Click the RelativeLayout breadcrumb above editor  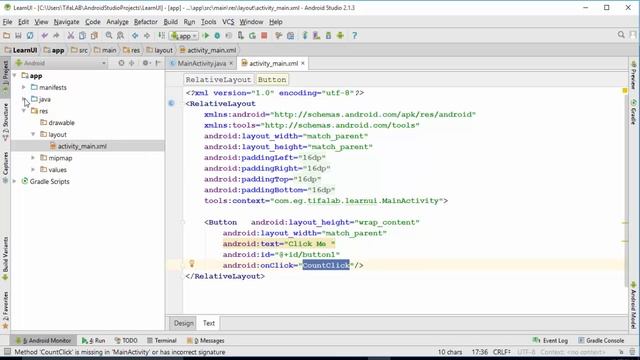[218, 80]
